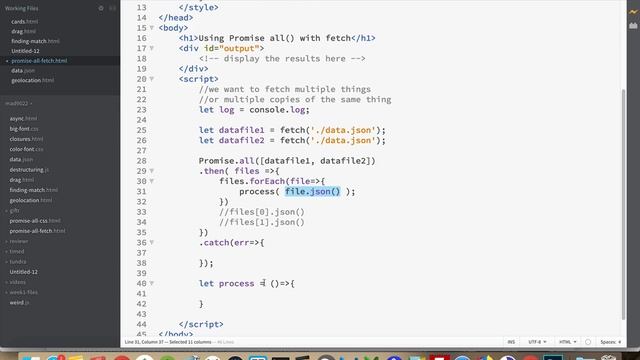Collapse the forEach fold on line 30

point(152,181)
